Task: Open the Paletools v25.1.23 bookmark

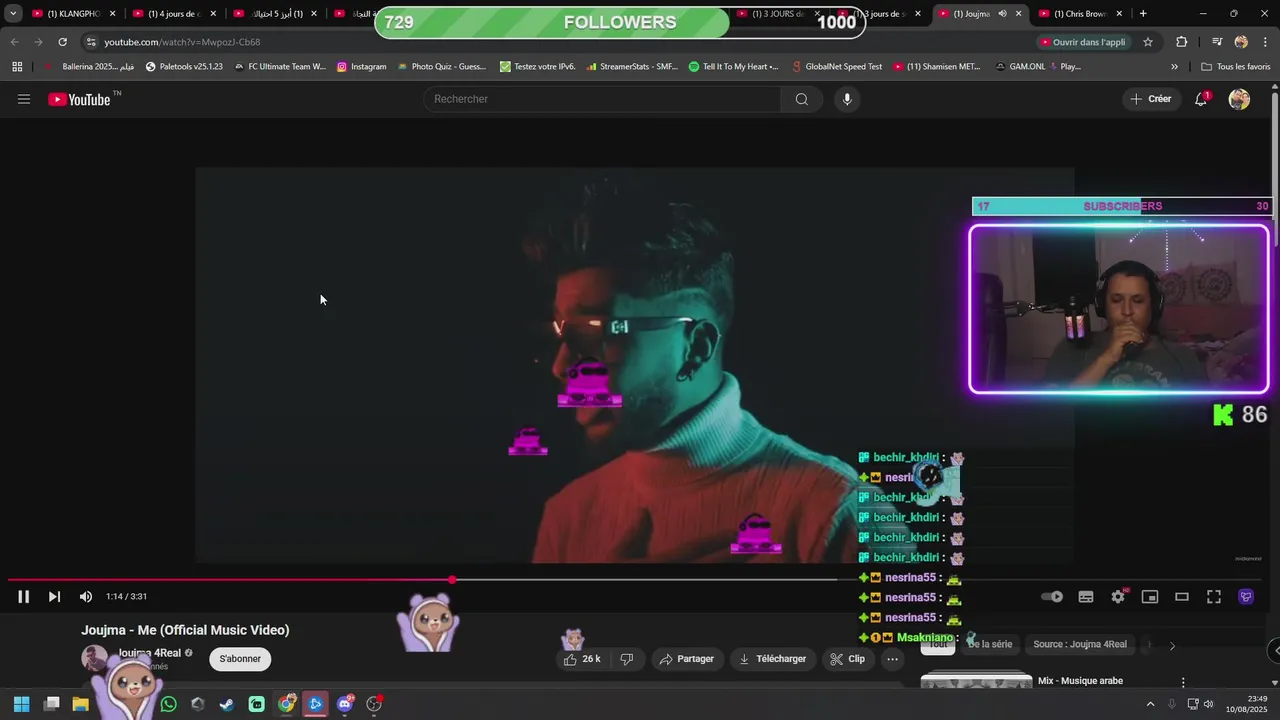Action: 184,67
